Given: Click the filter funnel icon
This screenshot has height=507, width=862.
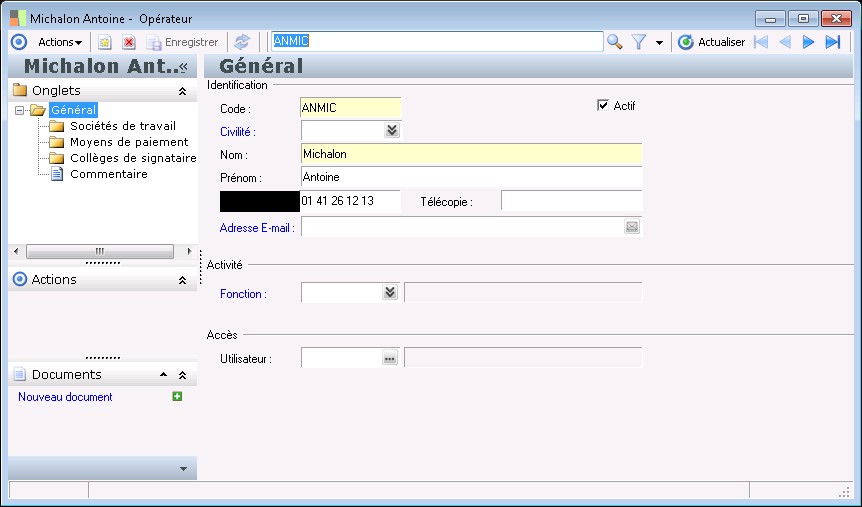Looking at the screenshot, I should coord(638,42).
